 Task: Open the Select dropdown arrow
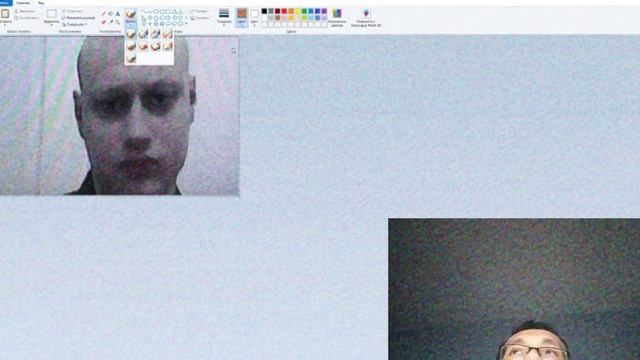click(x=51, y=24)
